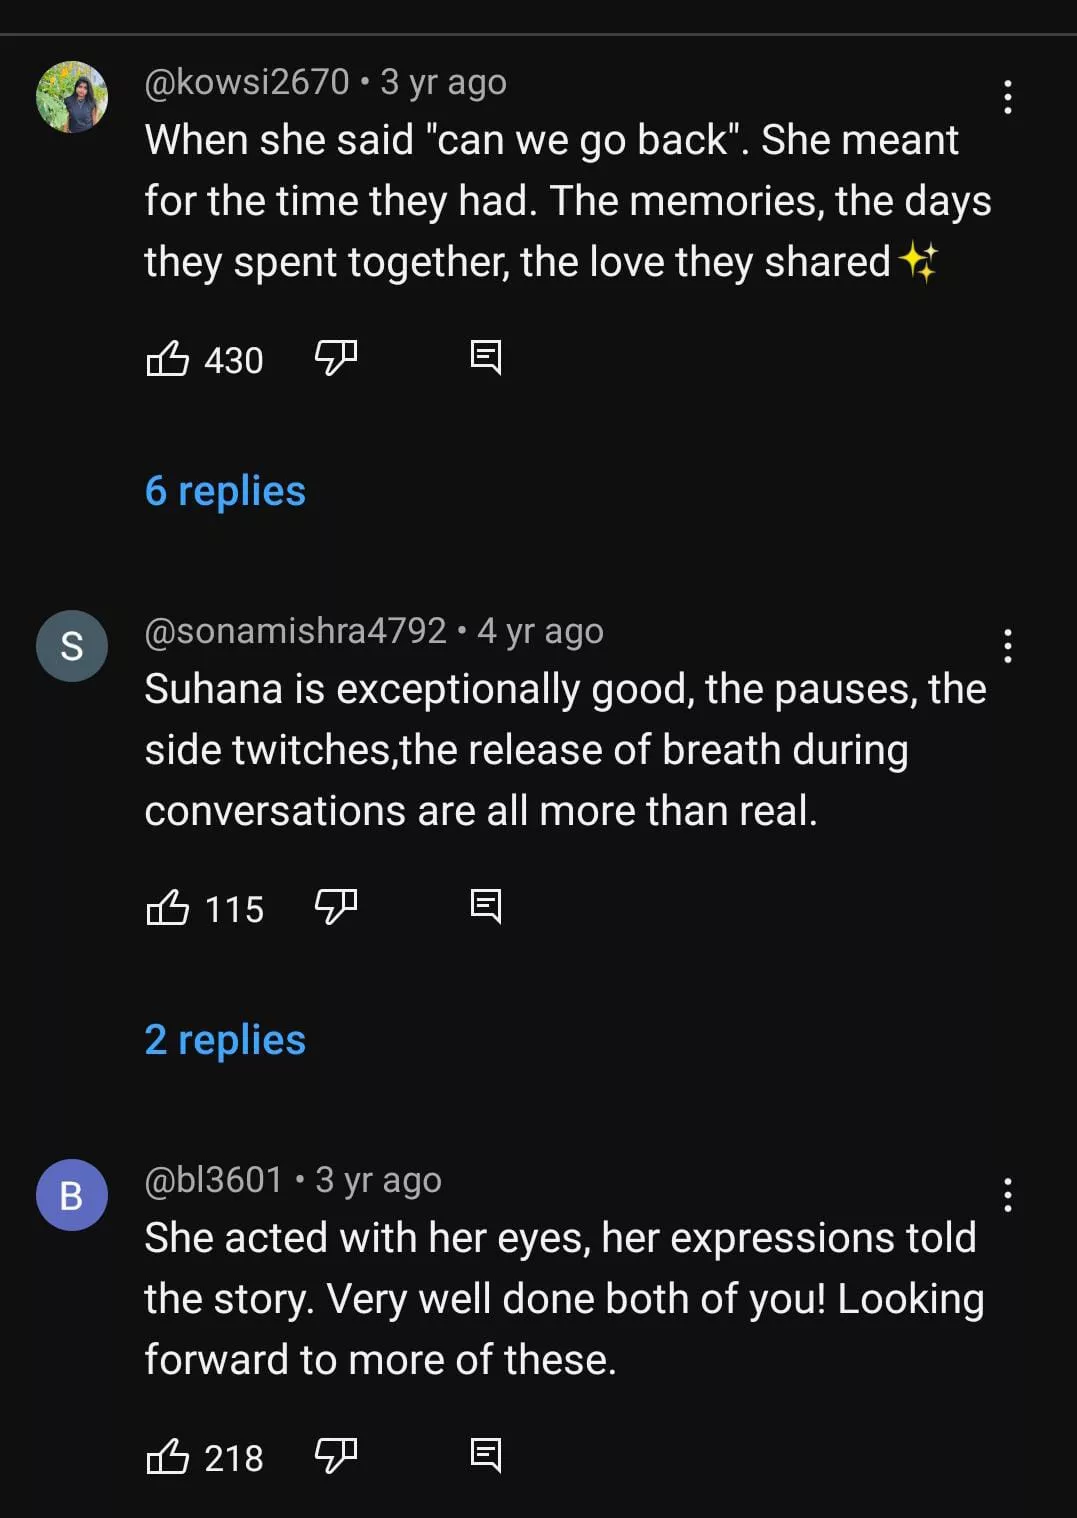Visit the @bl3601 channel link
Image resolution: width=1077 pixels, height=1518 pixels.
(x=214, y=1180)
